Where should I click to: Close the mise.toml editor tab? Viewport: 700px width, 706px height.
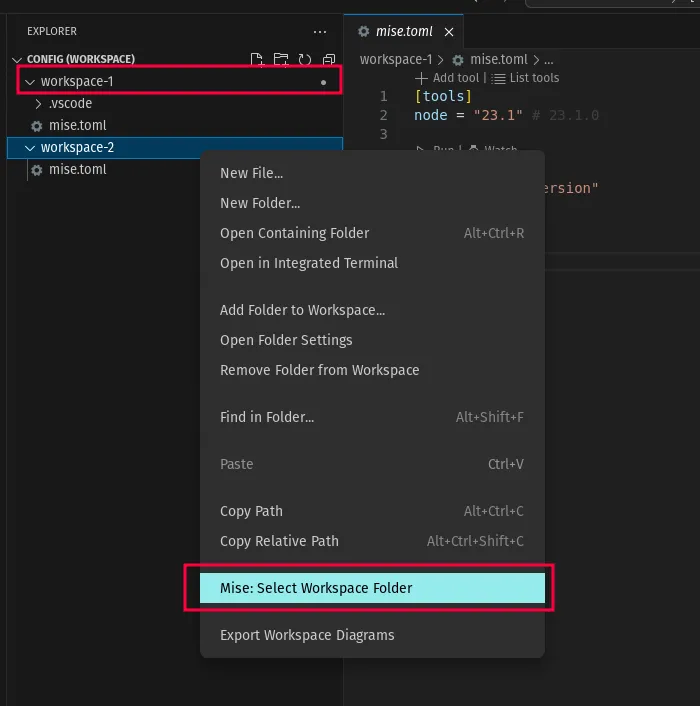pos(449,32)
